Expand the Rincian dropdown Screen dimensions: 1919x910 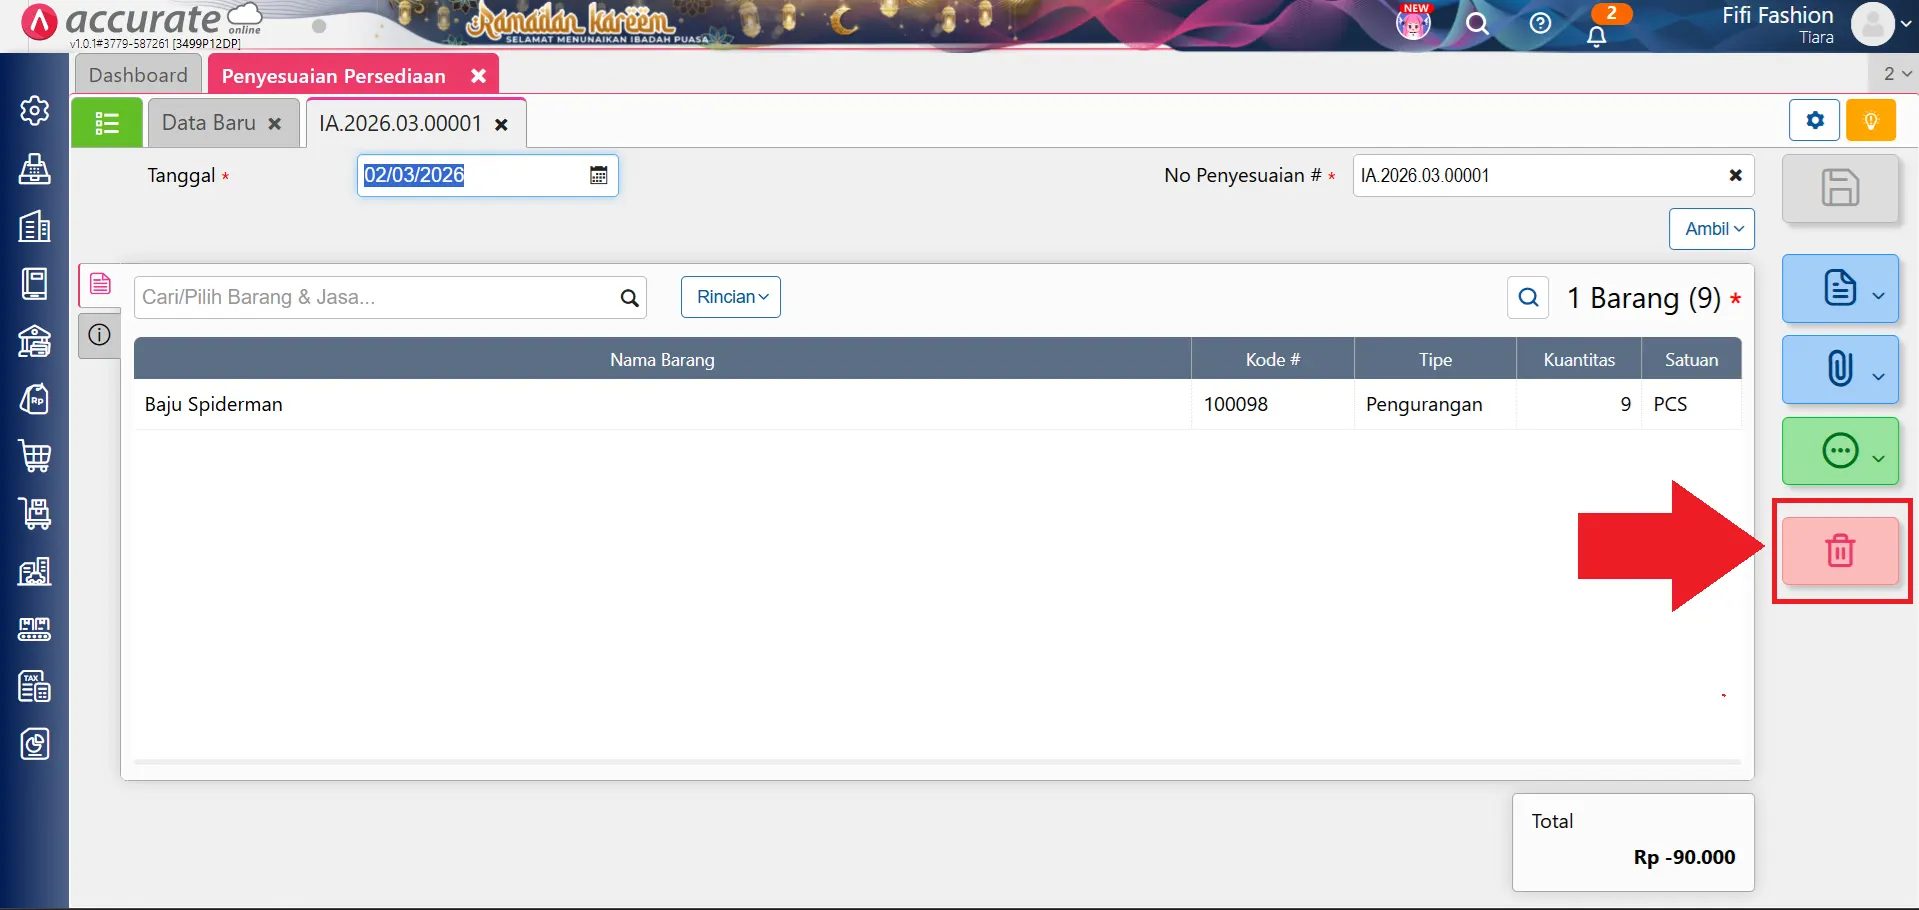click(x=731, y=297)
